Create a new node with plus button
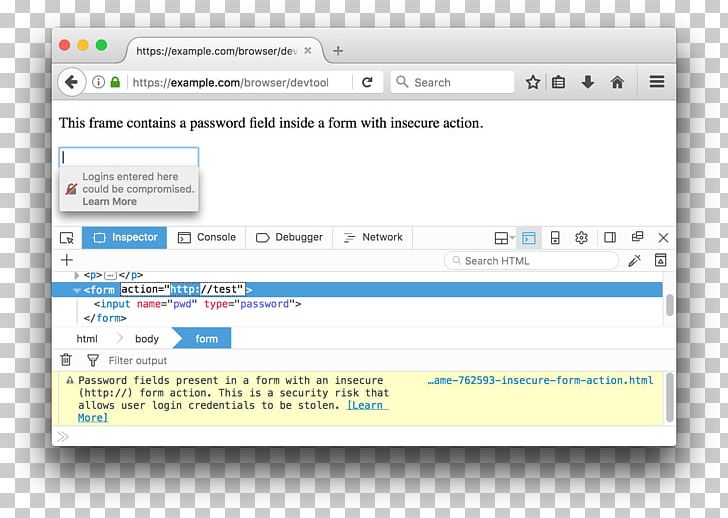This screenshot has height=518, width=728. [x=67, y=260]
